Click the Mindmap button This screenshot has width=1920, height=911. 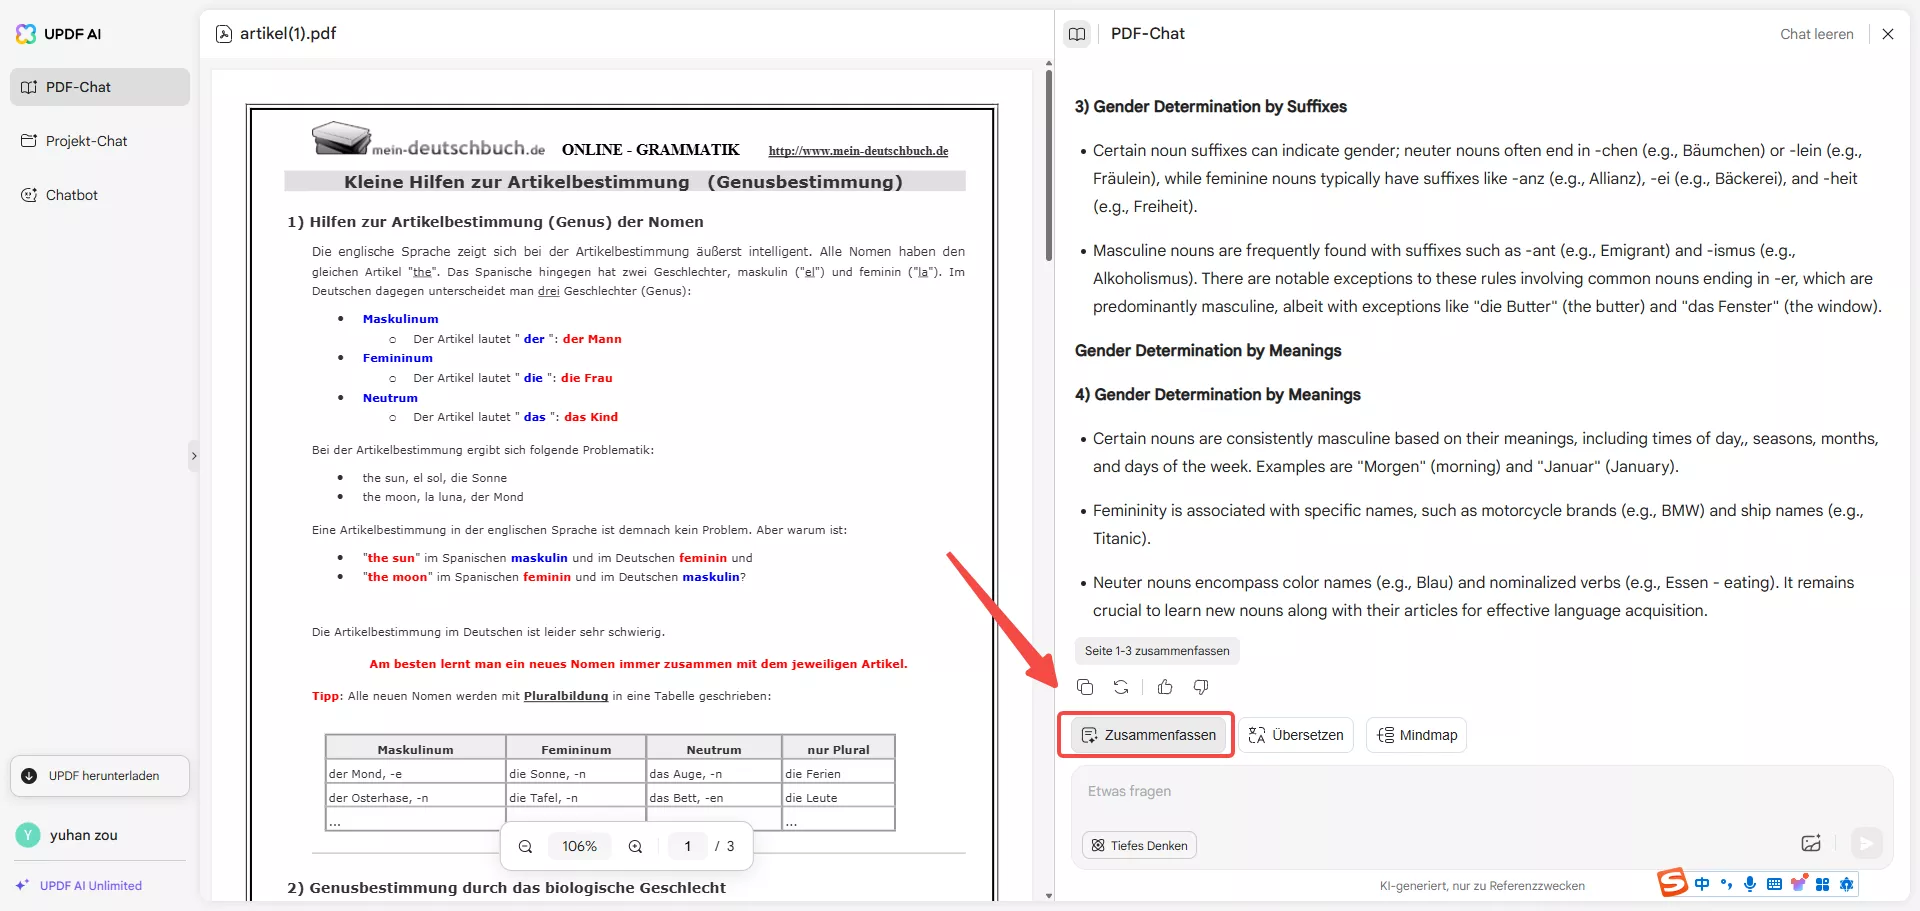1416,735
